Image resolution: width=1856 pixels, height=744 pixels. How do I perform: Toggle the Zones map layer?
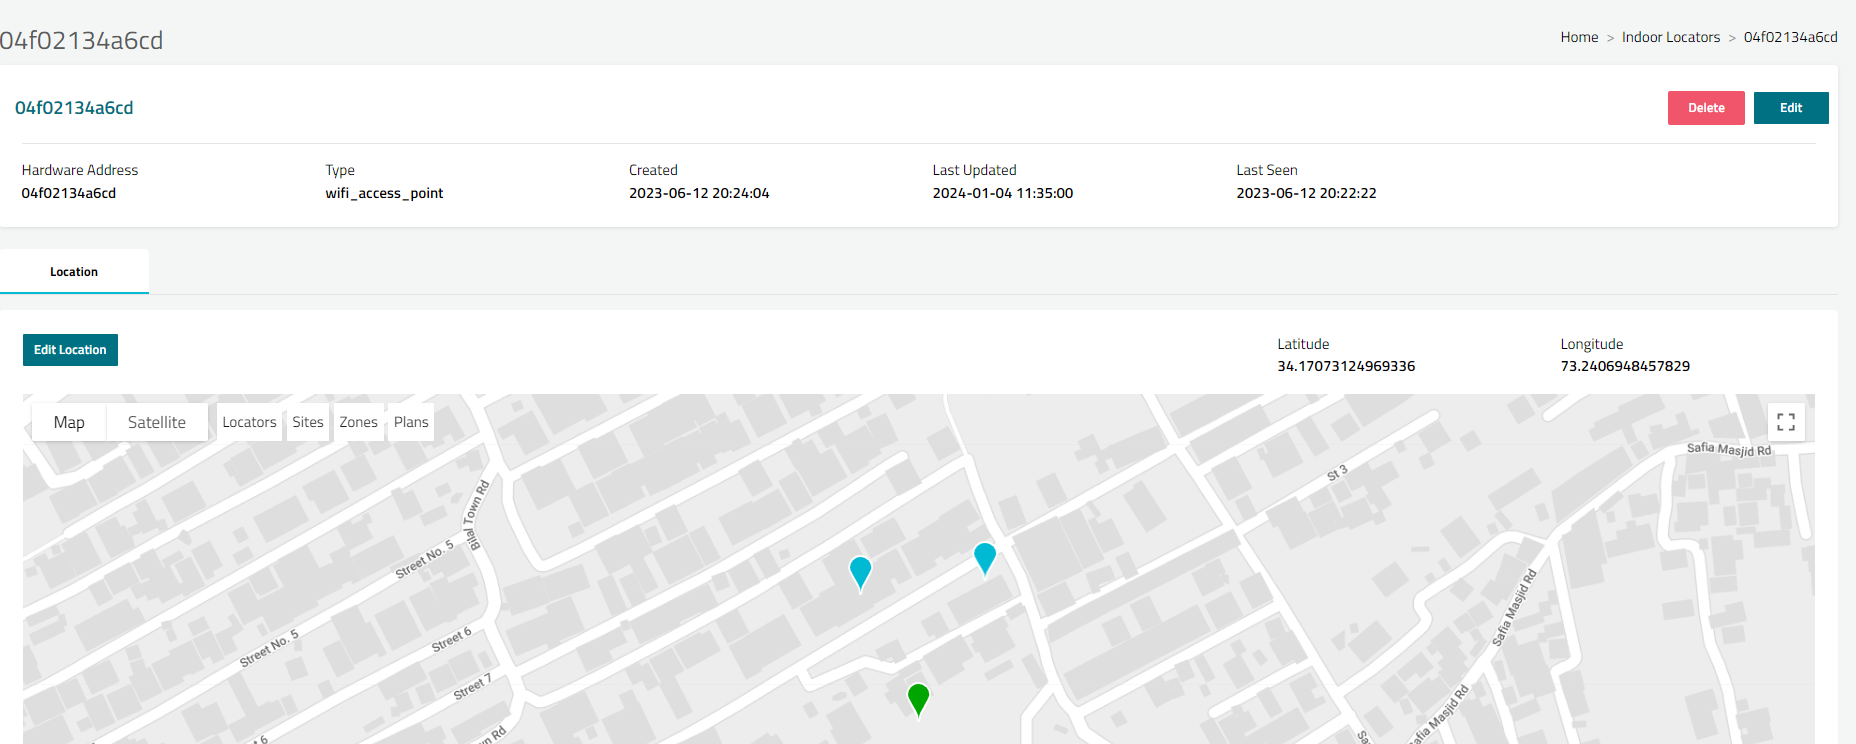(x=358, y=422)
